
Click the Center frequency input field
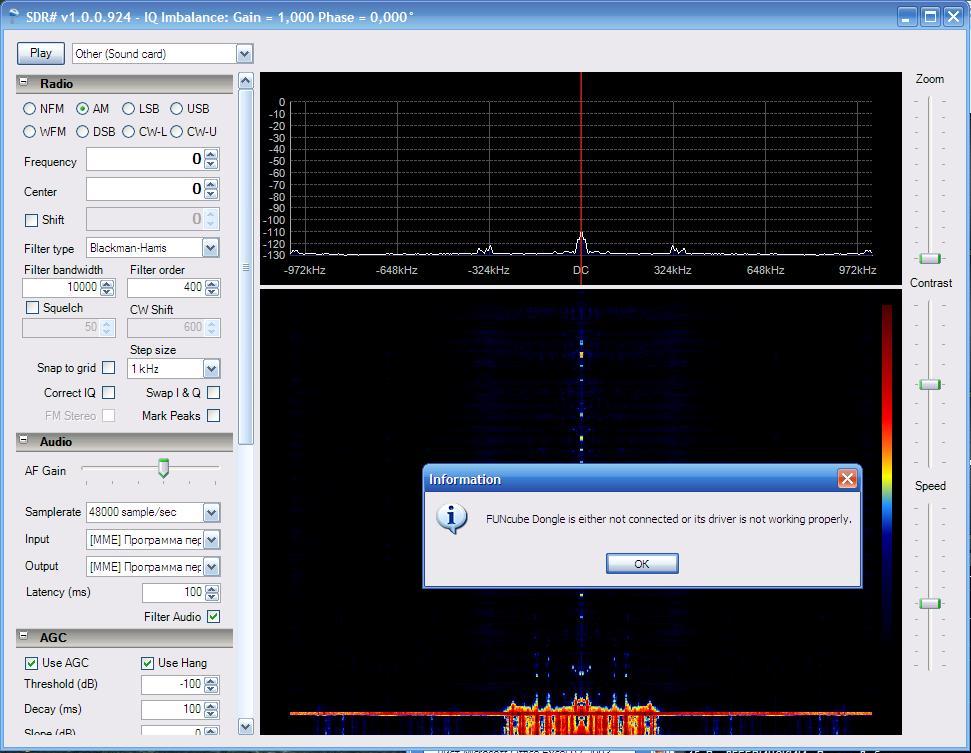coord(146,189)
